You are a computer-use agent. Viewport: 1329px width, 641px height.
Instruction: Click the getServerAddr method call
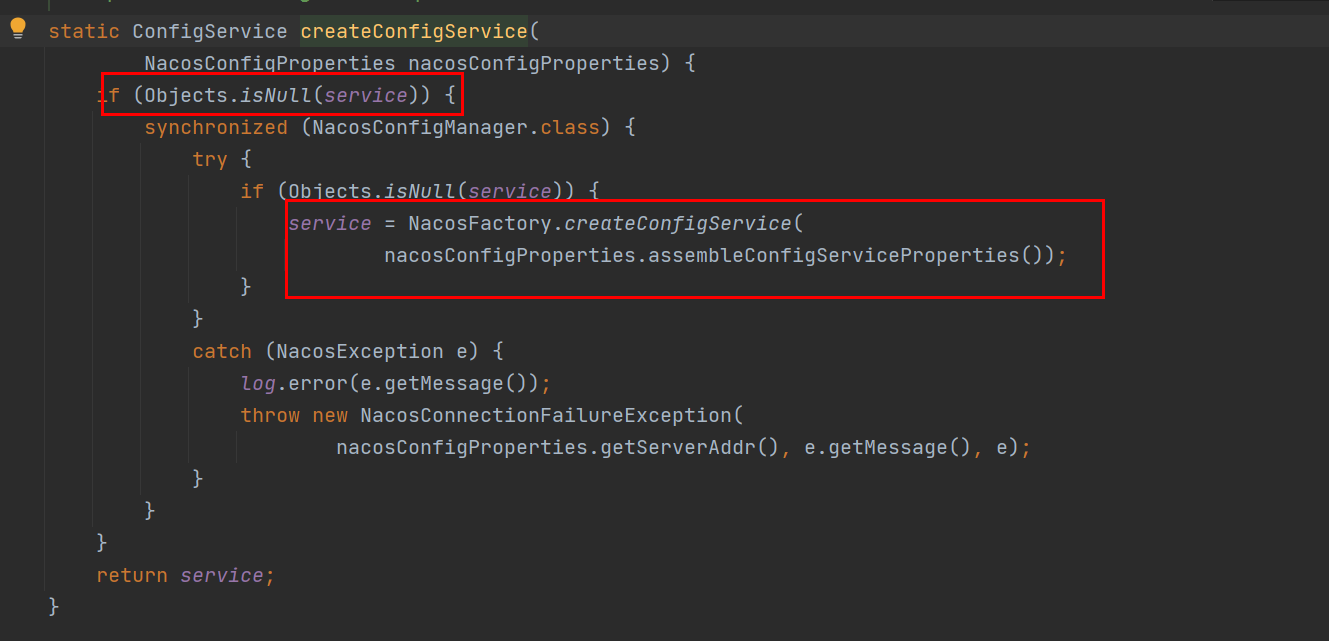[678, 447]
